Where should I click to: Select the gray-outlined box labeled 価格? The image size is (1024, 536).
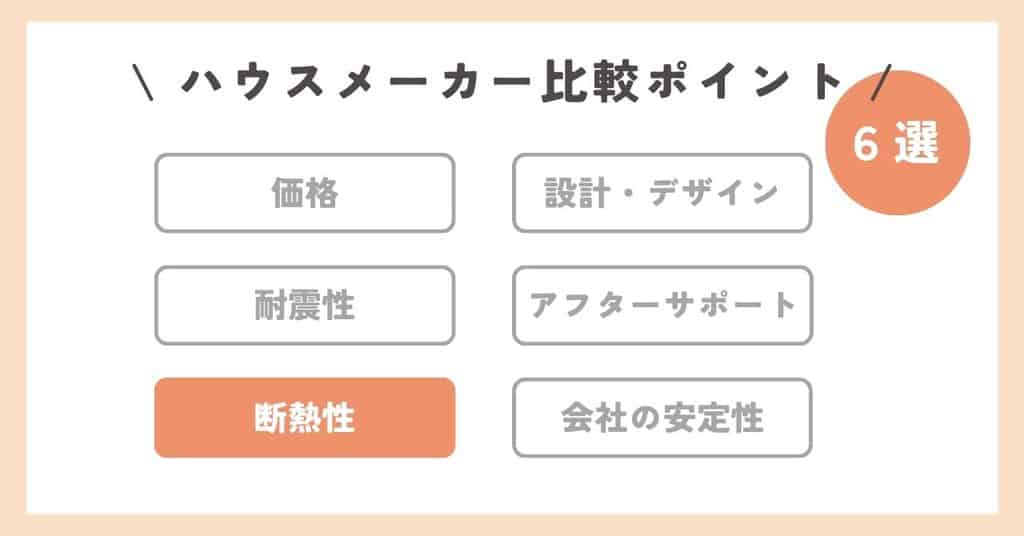point(304,193)
